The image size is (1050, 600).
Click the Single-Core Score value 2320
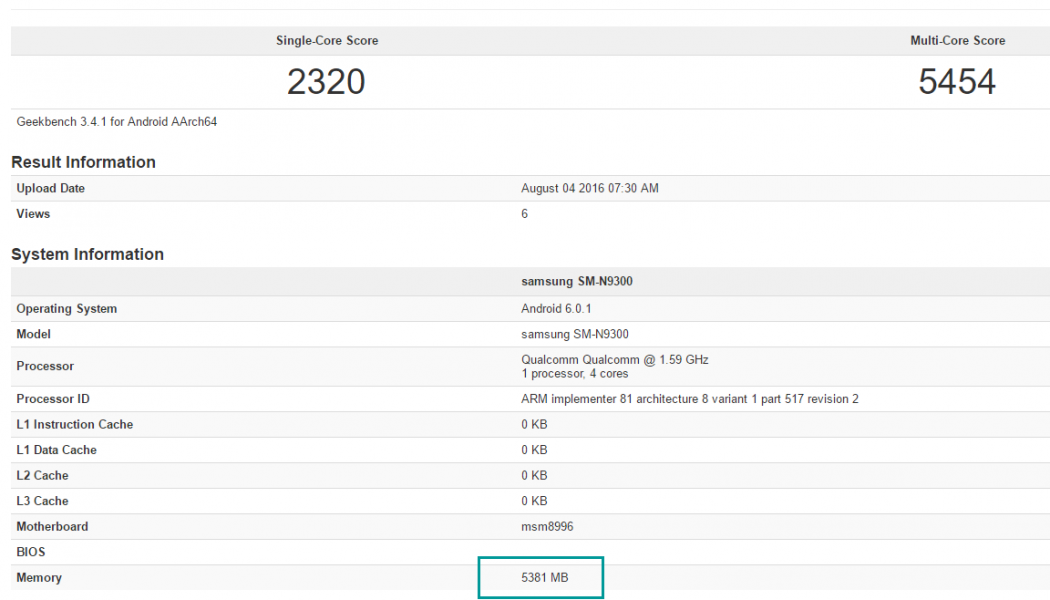tap(326, 82)
